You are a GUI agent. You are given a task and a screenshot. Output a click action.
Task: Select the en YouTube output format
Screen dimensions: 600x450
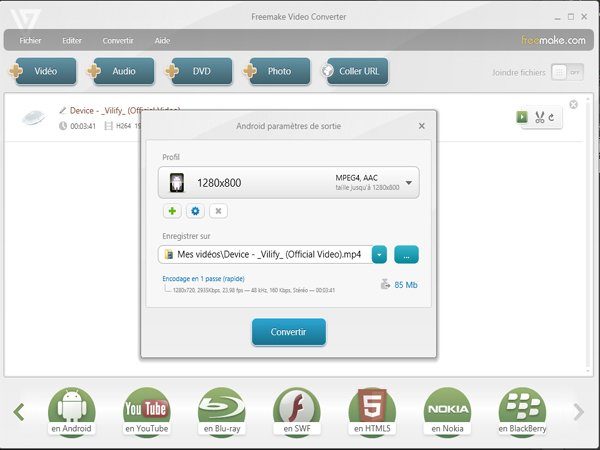click(147, 411)
